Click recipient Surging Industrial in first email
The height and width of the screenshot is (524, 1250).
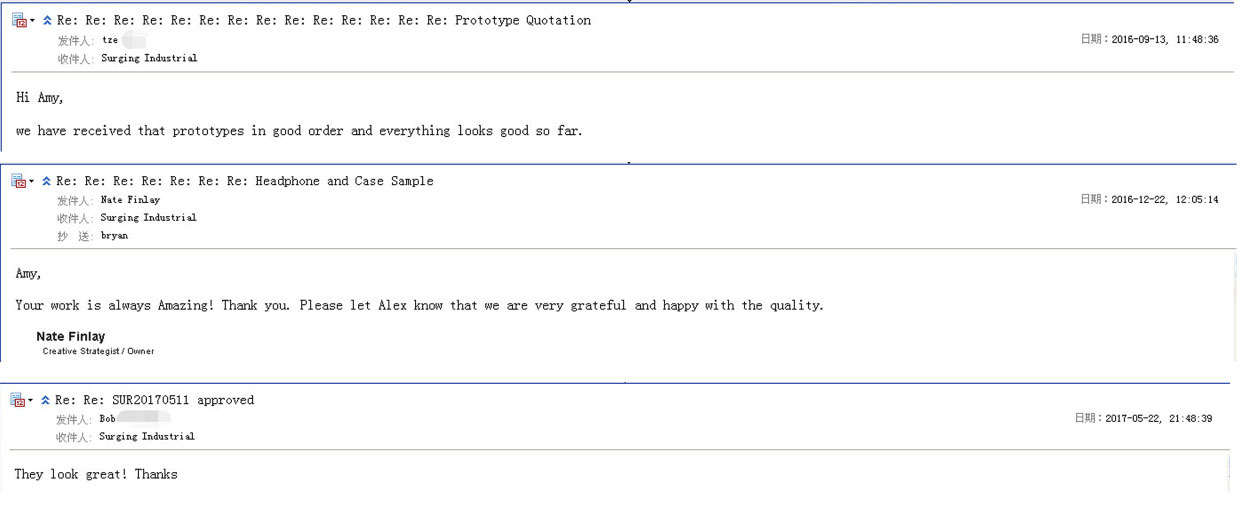[149, 58]
